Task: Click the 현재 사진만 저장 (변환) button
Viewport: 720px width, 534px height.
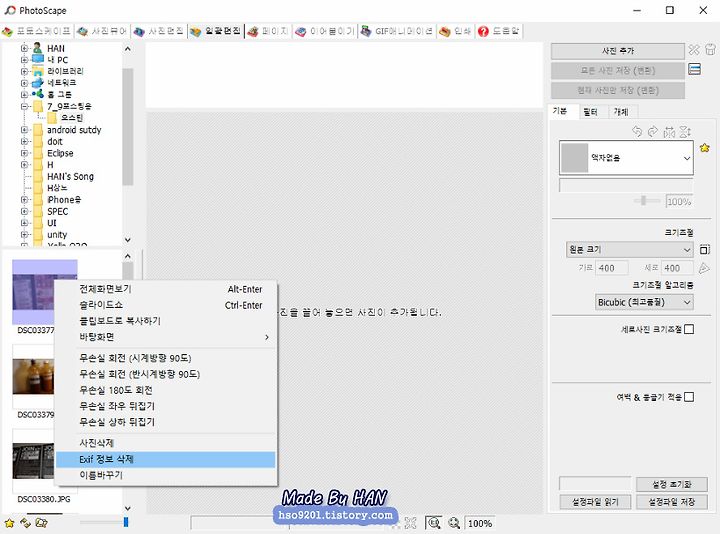Action: pos(618,90)
